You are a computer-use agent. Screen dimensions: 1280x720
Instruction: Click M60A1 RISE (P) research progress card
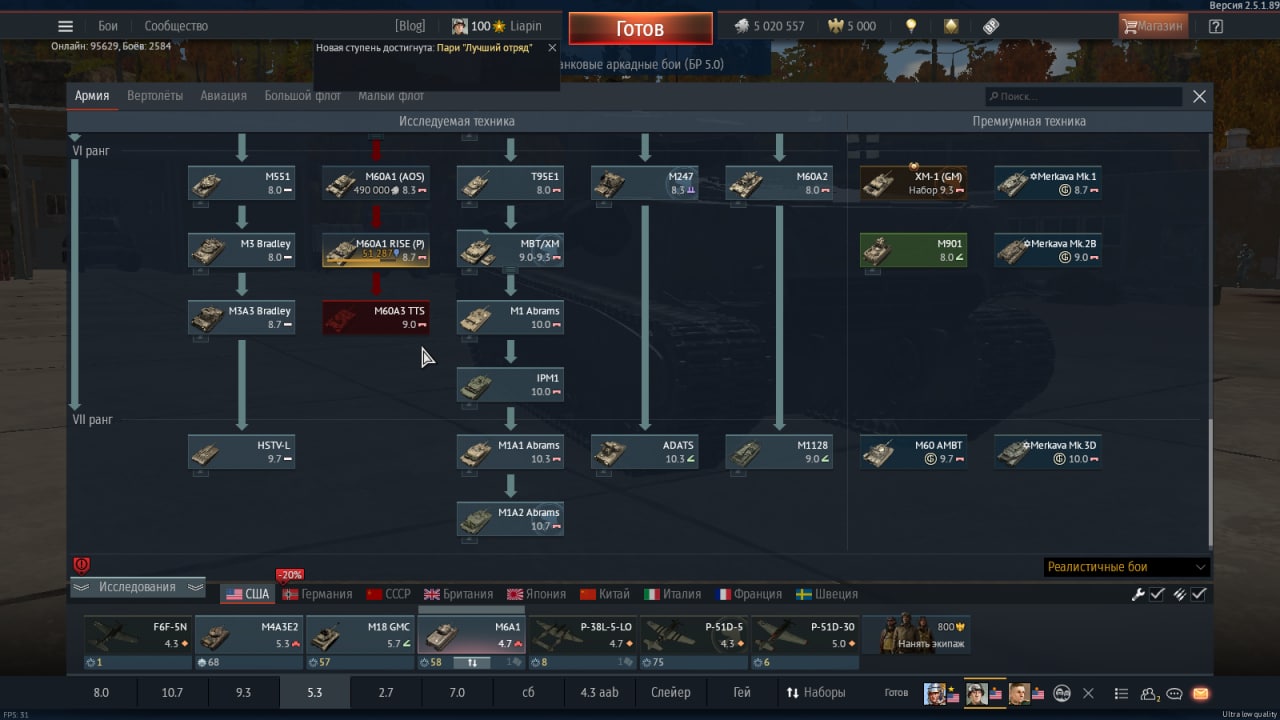pos(376,250)
